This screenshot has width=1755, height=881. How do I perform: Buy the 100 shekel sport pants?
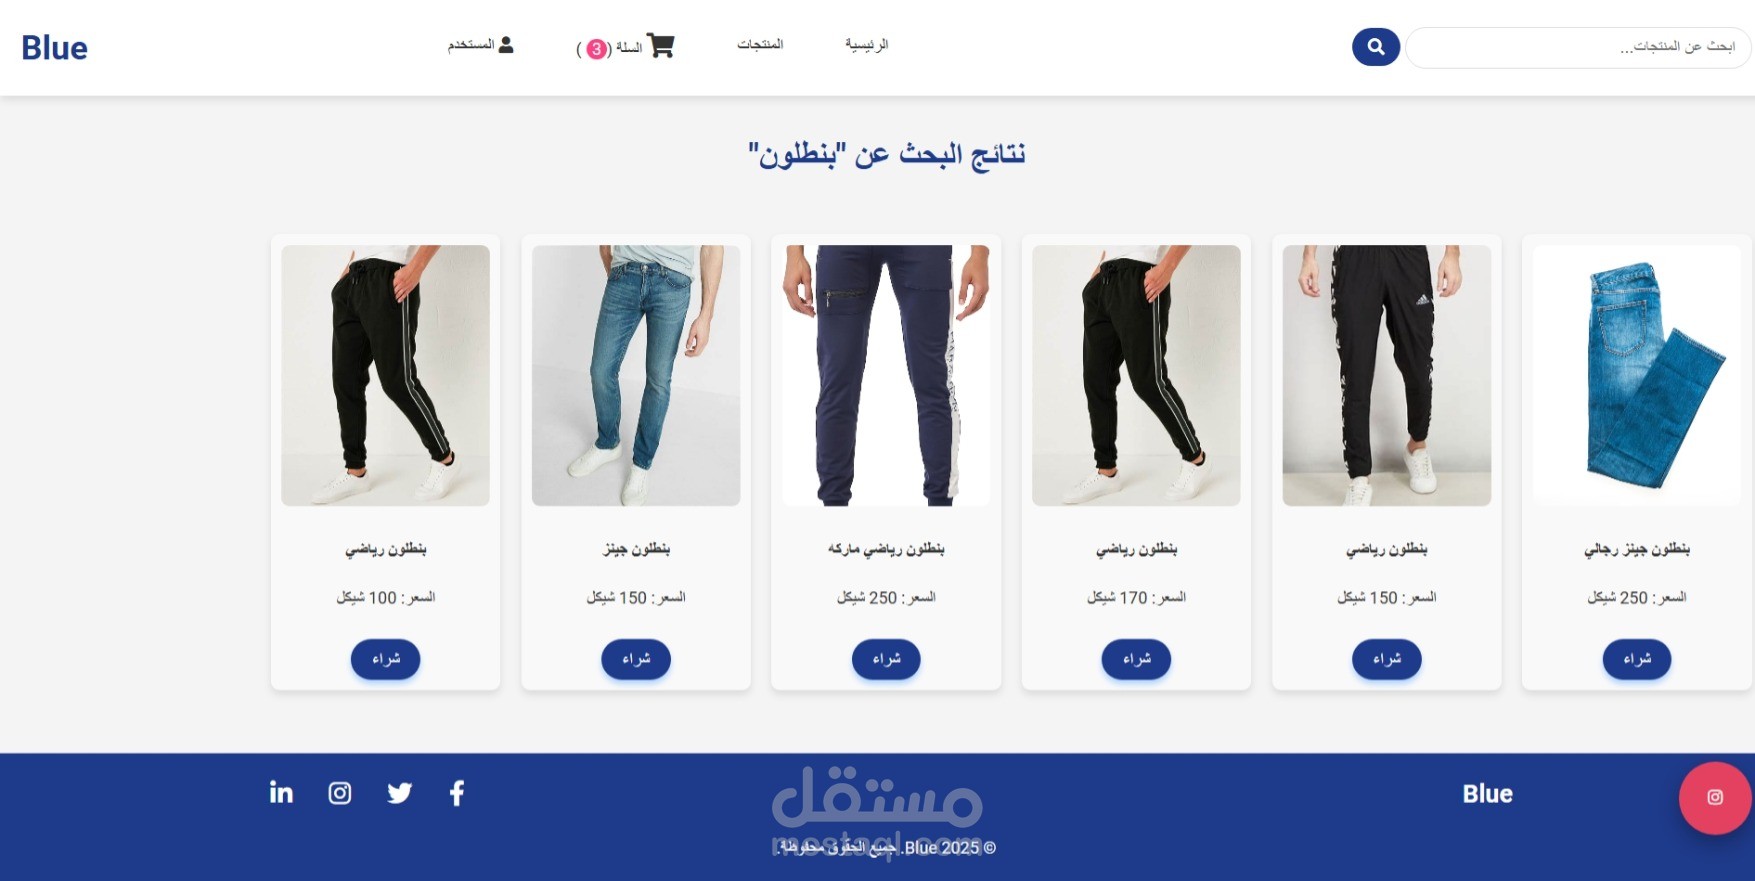(x=385, y=659)
